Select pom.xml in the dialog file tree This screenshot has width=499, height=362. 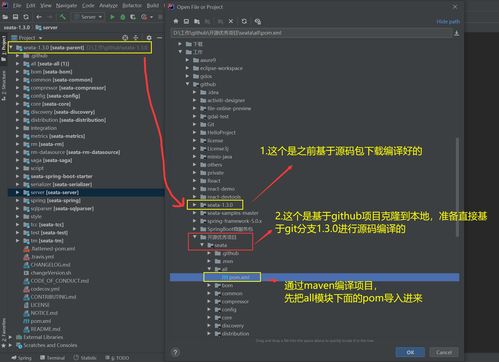coord(239,277)
